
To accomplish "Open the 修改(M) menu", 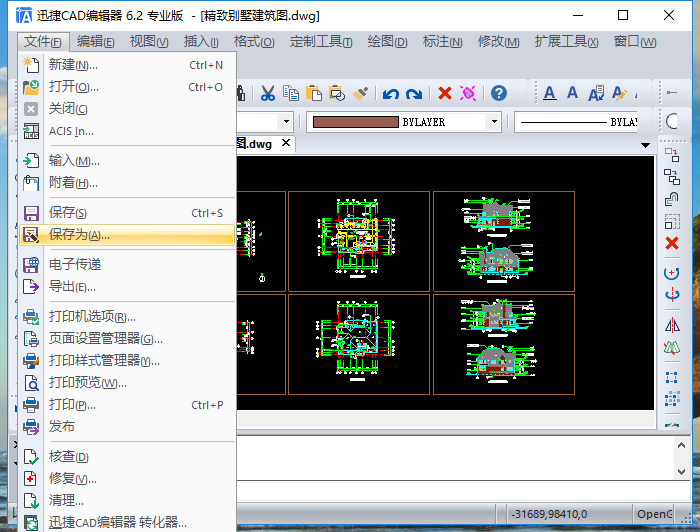I will point(498,42).
